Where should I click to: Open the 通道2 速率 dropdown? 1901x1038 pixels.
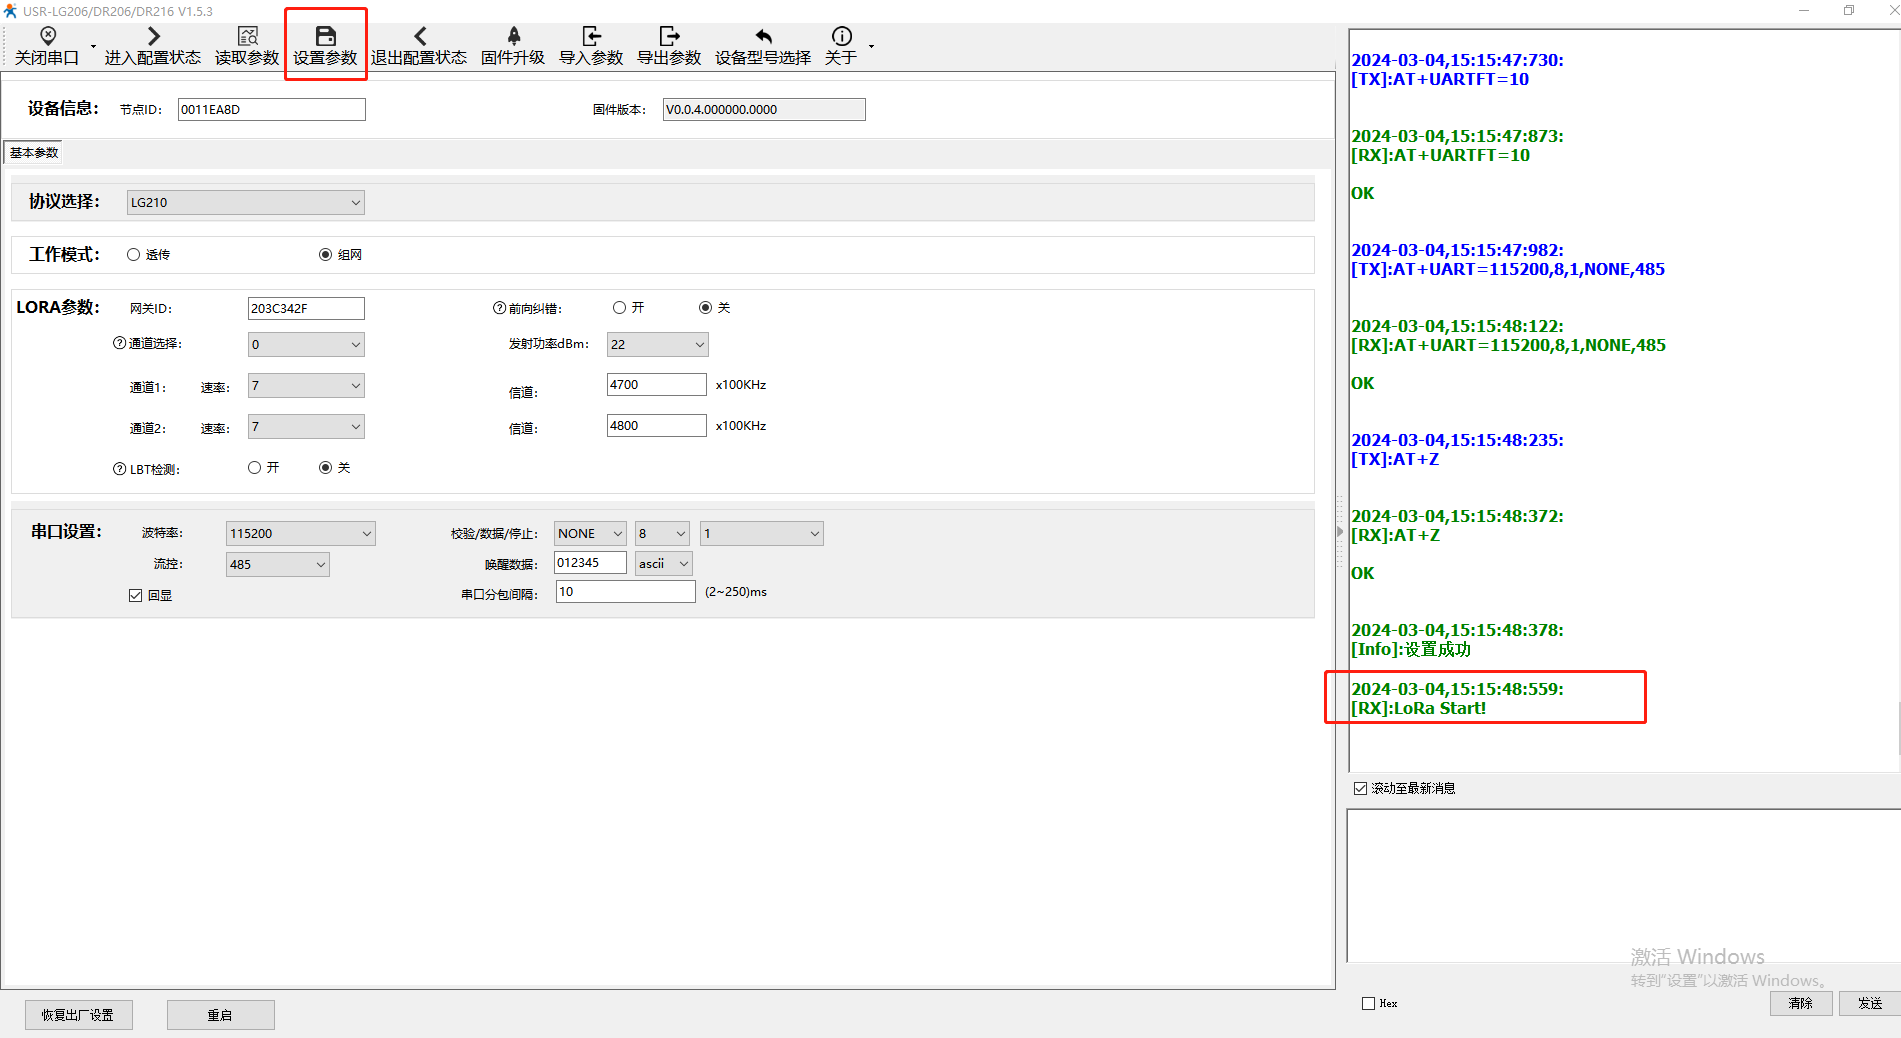(x=306, y=427)
